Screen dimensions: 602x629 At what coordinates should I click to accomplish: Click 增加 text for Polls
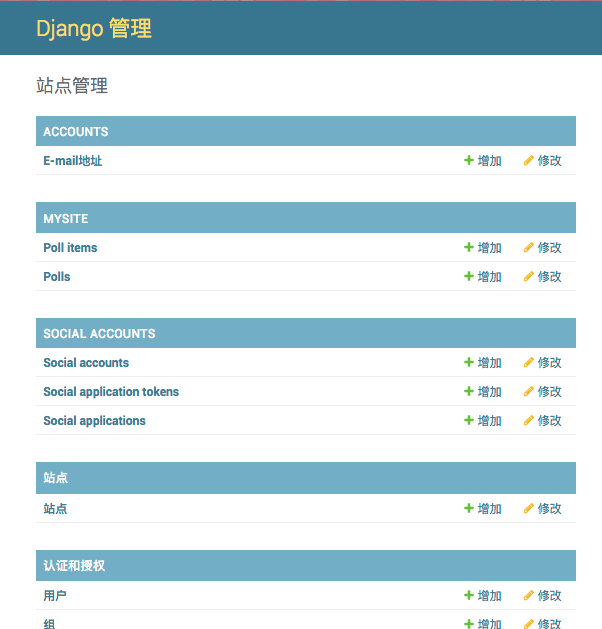490,276
